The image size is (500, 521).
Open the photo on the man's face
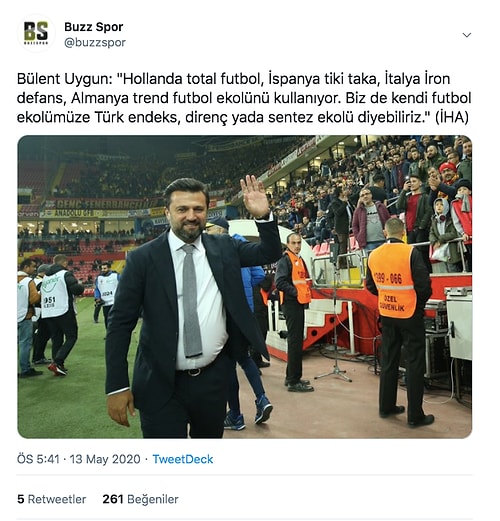[x=187, y=212]
